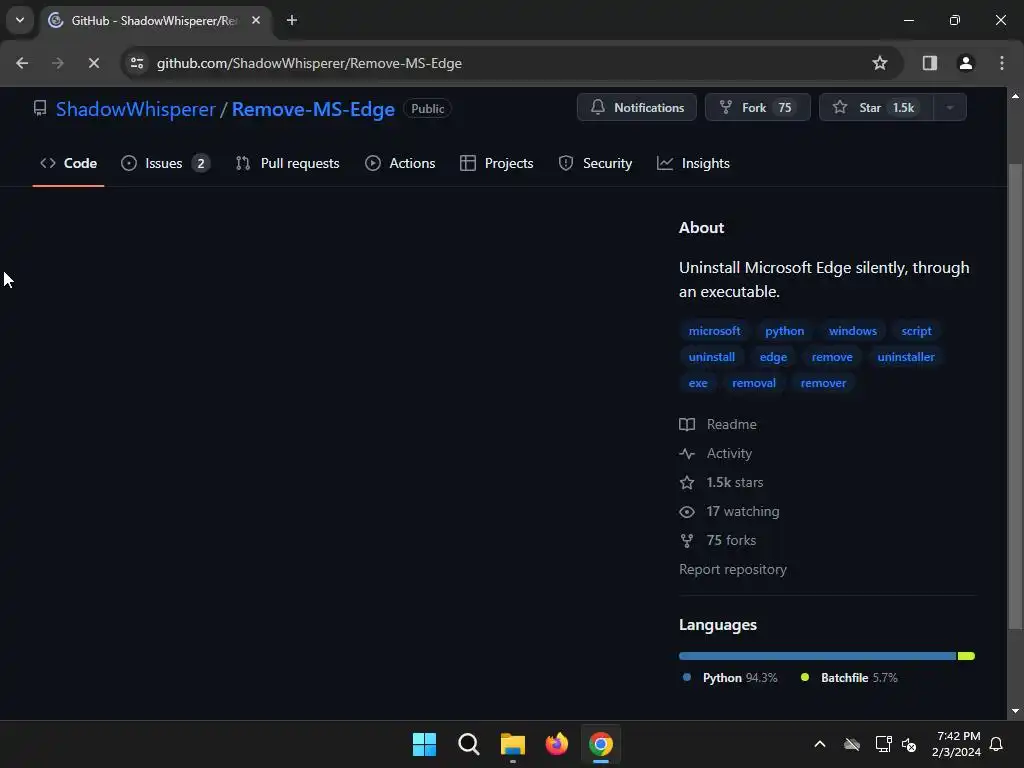Click the Notifications button
This screenshot has width=1024, height=768.
[637, 108]
